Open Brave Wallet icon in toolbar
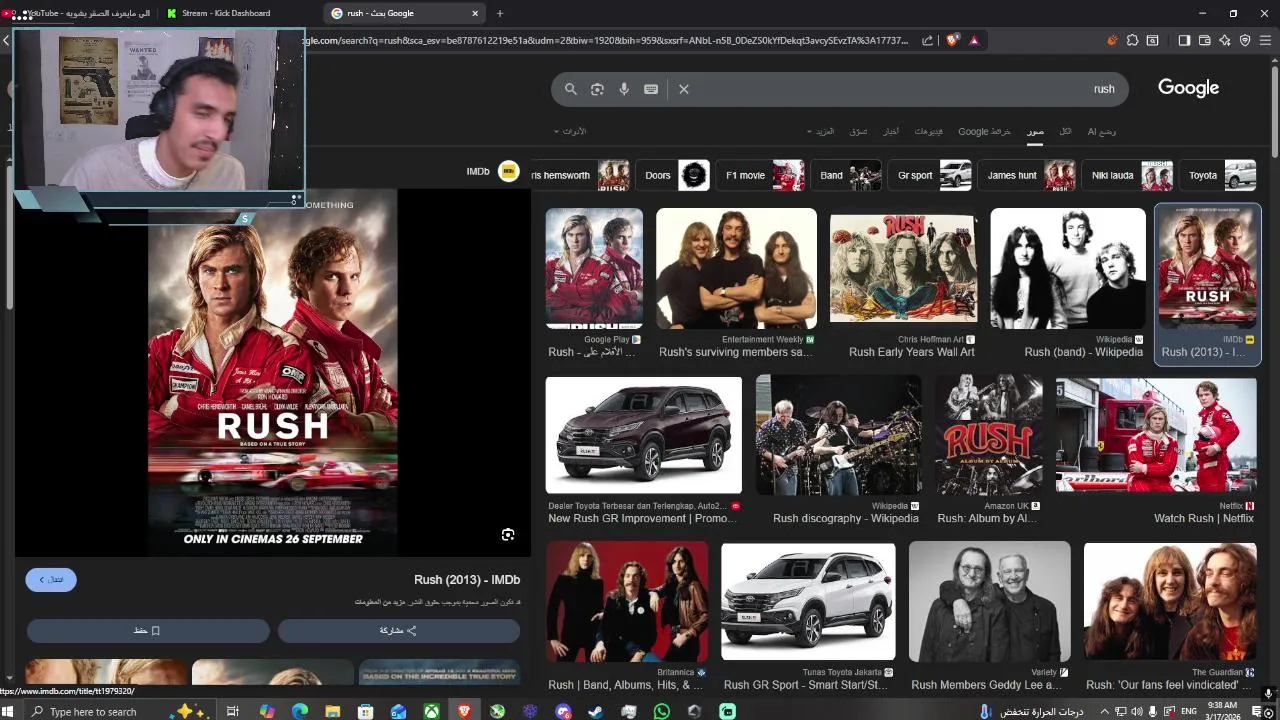 (1205, 40)
